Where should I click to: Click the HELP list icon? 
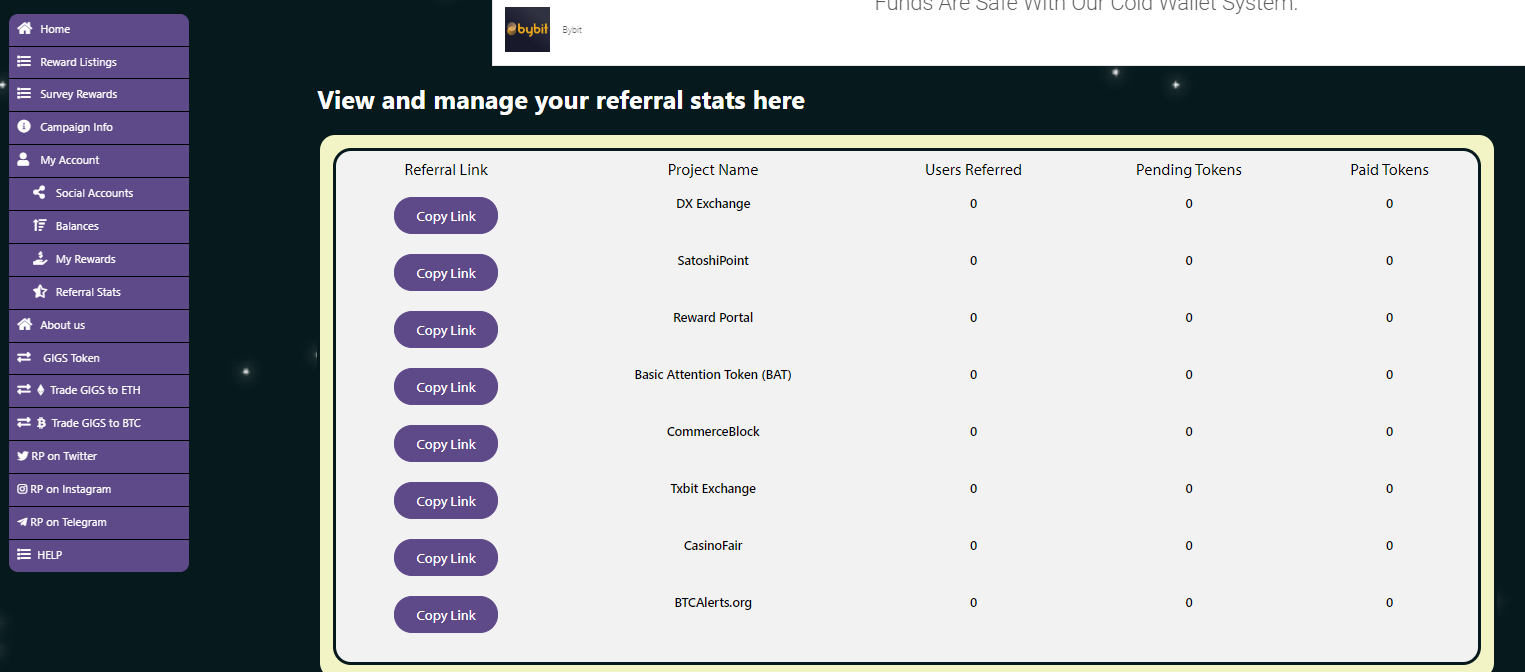[x=24, y=555]
